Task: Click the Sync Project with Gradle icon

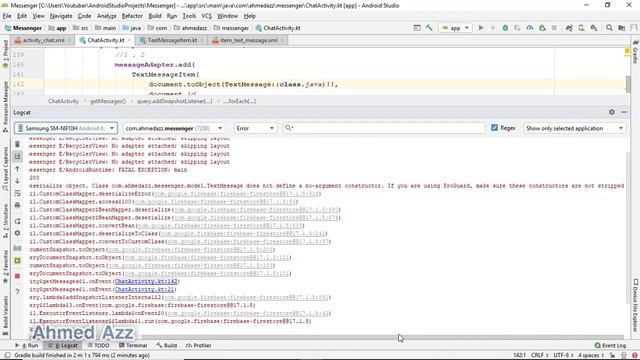Action: [x=569, y=28]
